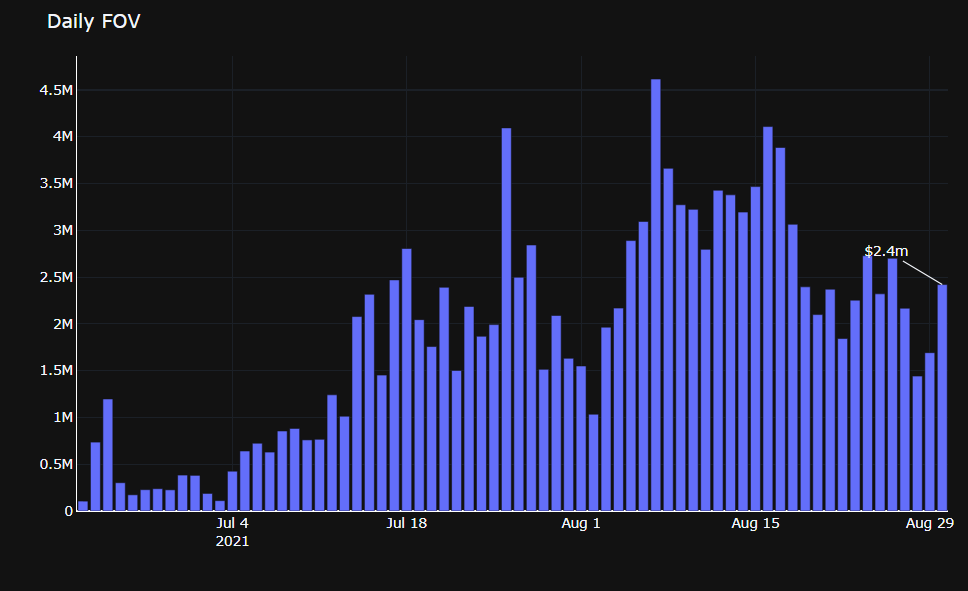
Task: Click the Aug 29 x-axis label
Action: tap(930, 523)
